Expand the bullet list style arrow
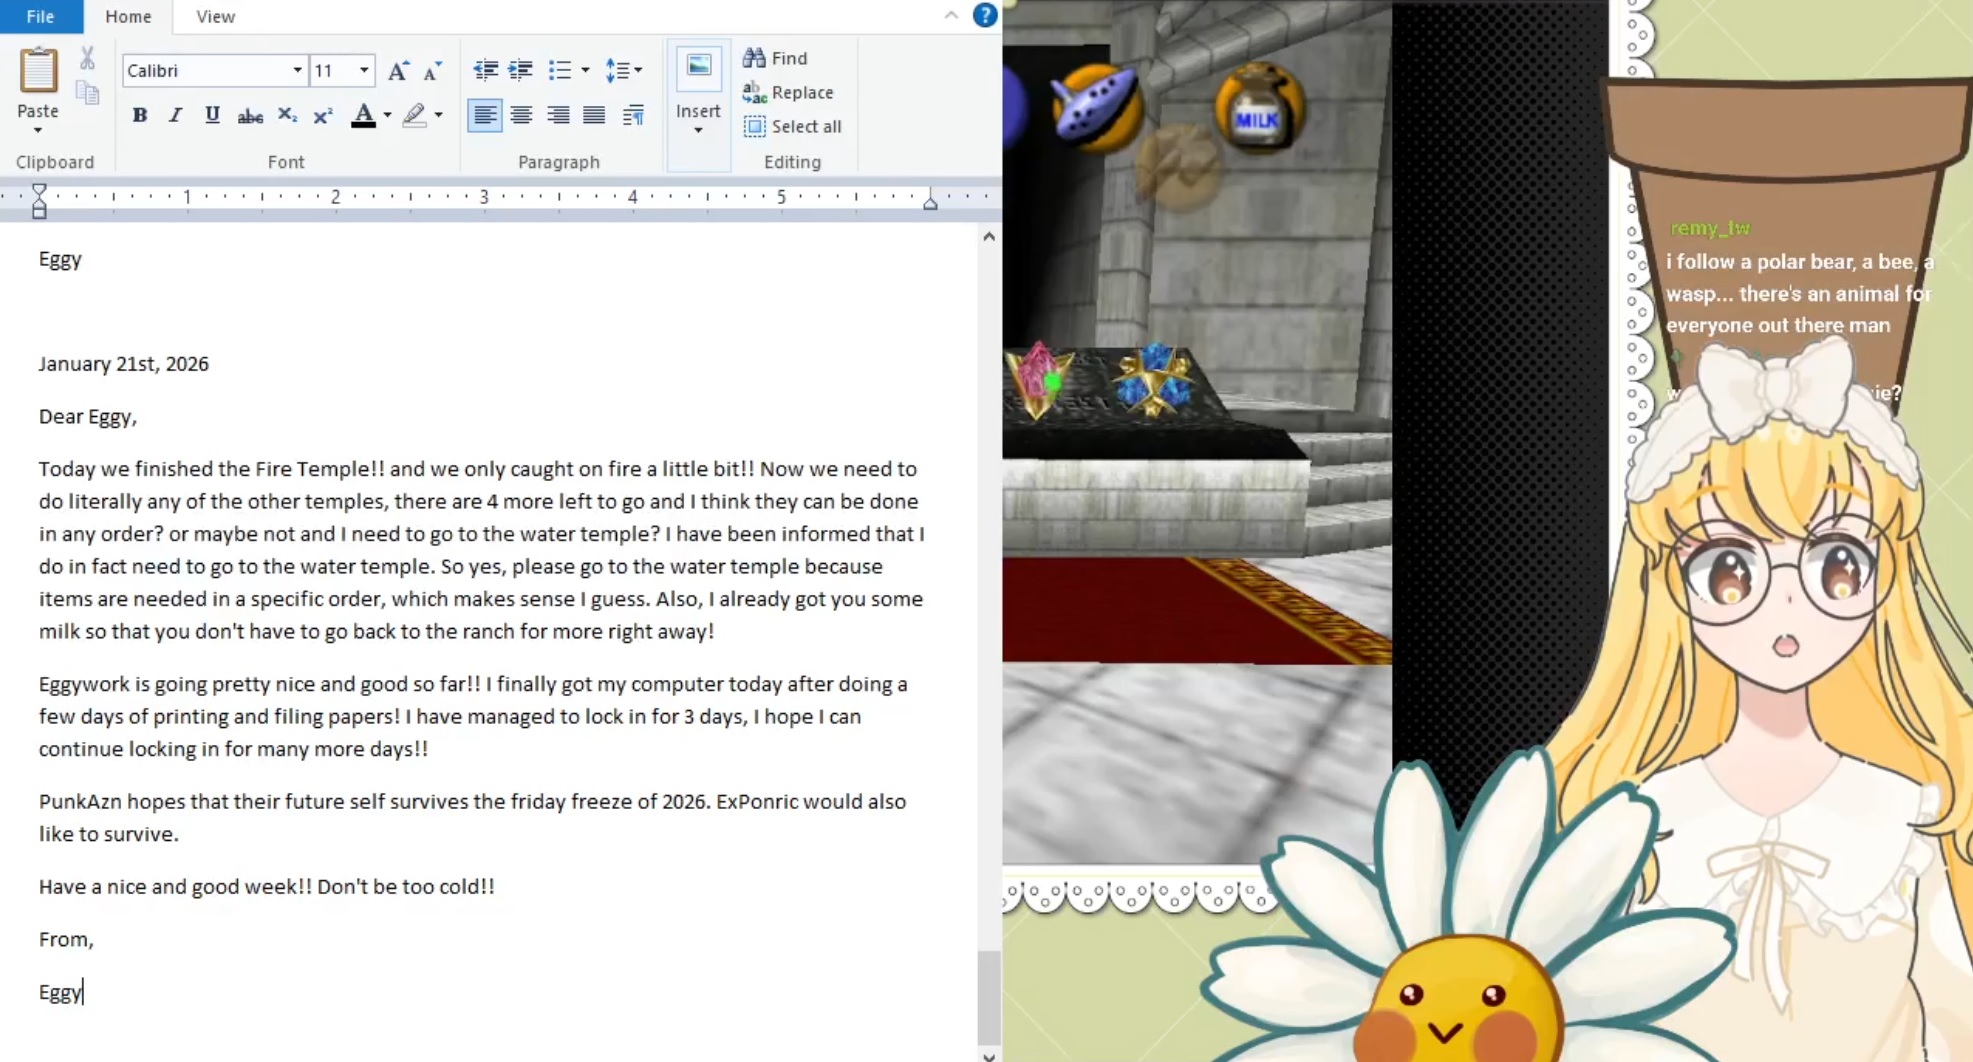1973x1062 pixels. (585, 70)
